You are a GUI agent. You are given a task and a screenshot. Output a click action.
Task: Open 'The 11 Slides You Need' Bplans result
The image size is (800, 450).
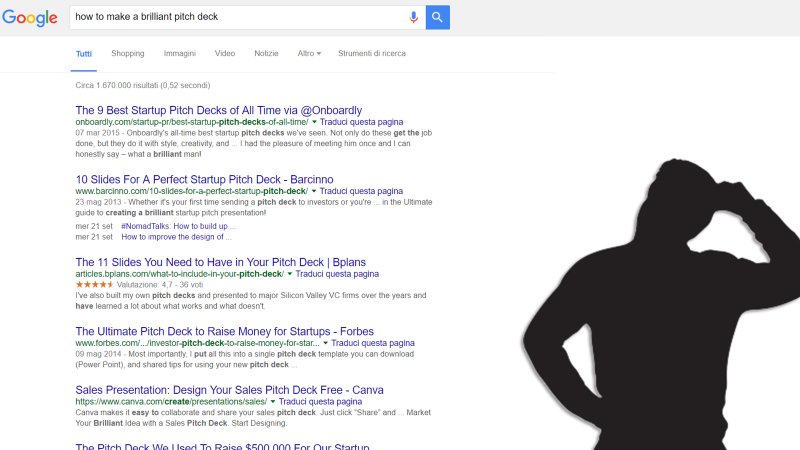point(220,262)
